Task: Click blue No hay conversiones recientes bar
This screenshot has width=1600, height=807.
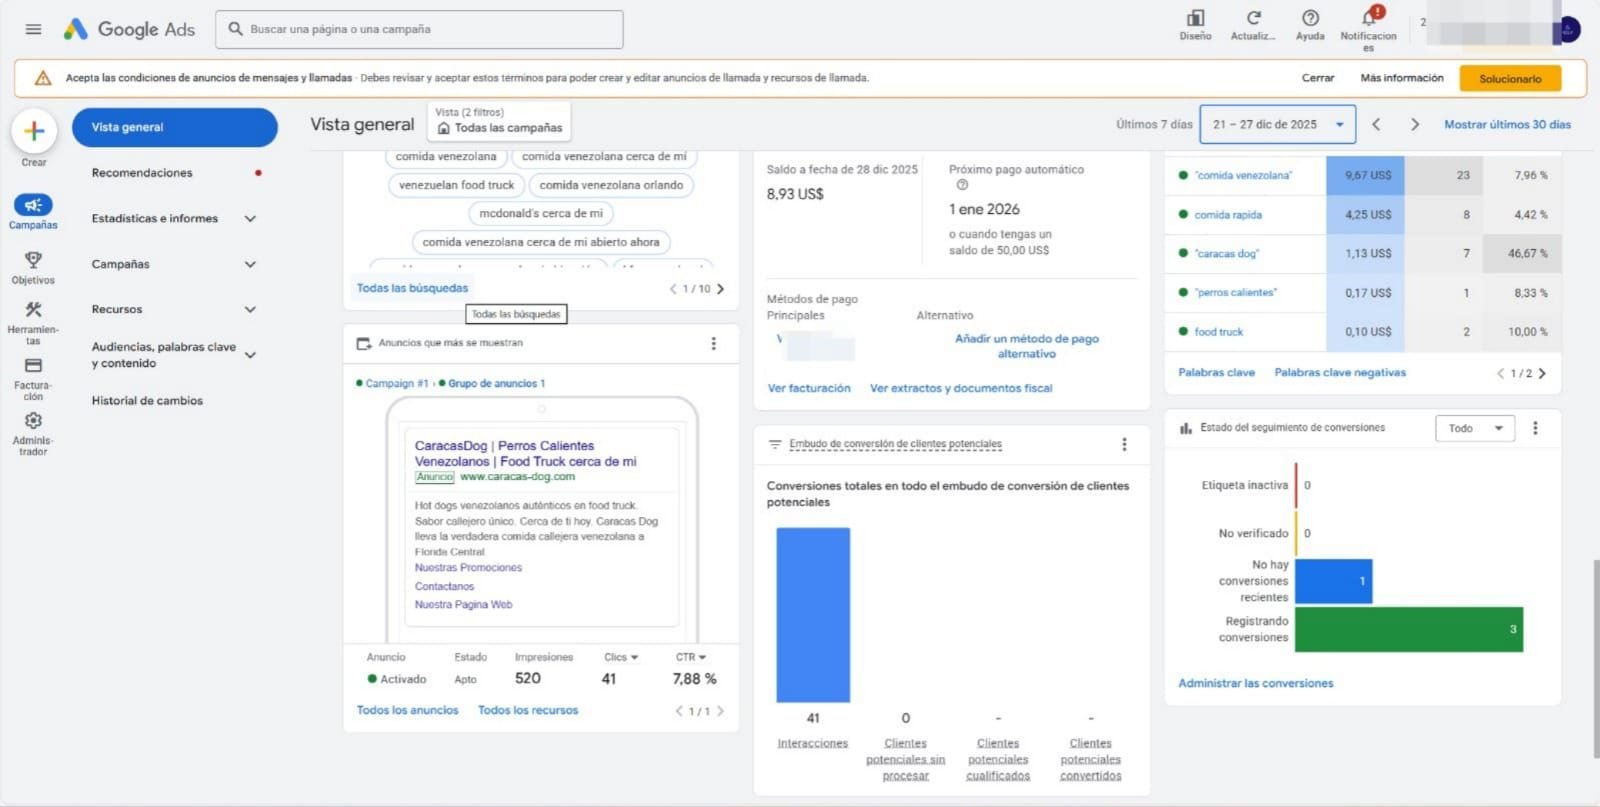Action: point(1333,581)
